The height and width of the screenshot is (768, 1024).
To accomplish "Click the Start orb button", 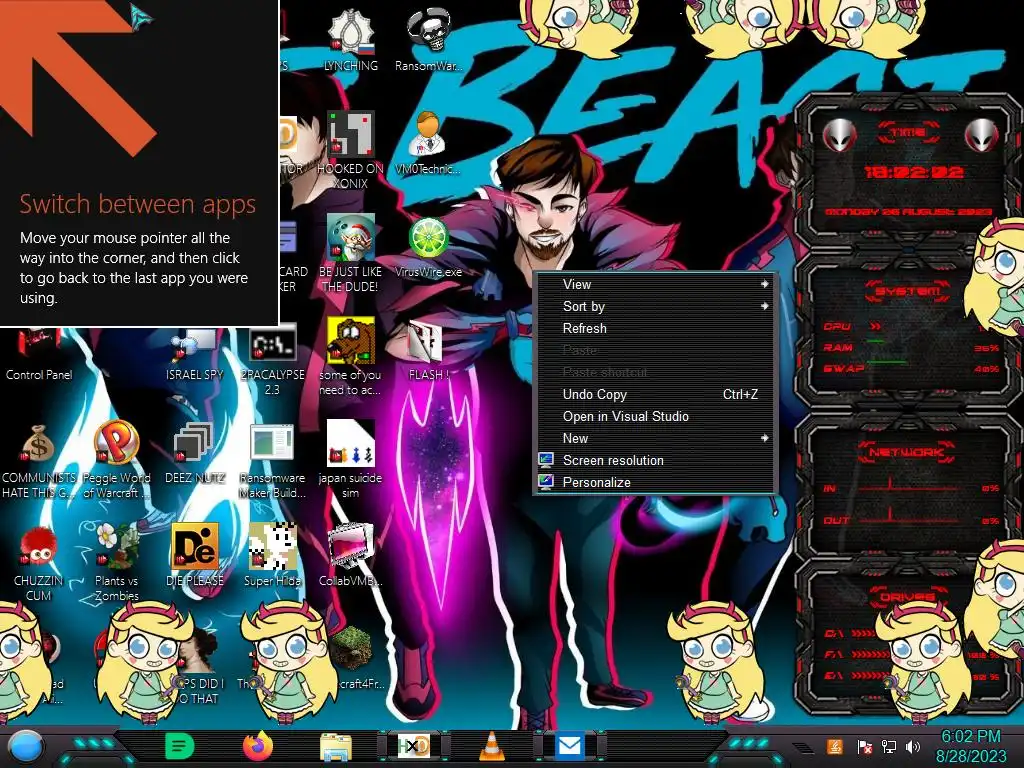I will point(25,746).
